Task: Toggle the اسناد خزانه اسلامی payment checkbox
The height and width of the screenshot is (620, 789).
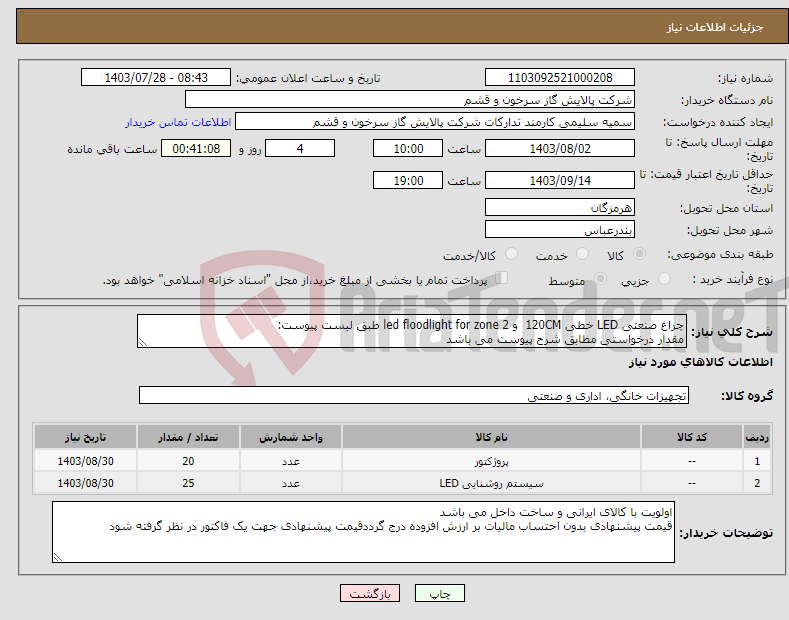Action: [x=501, y=278]
